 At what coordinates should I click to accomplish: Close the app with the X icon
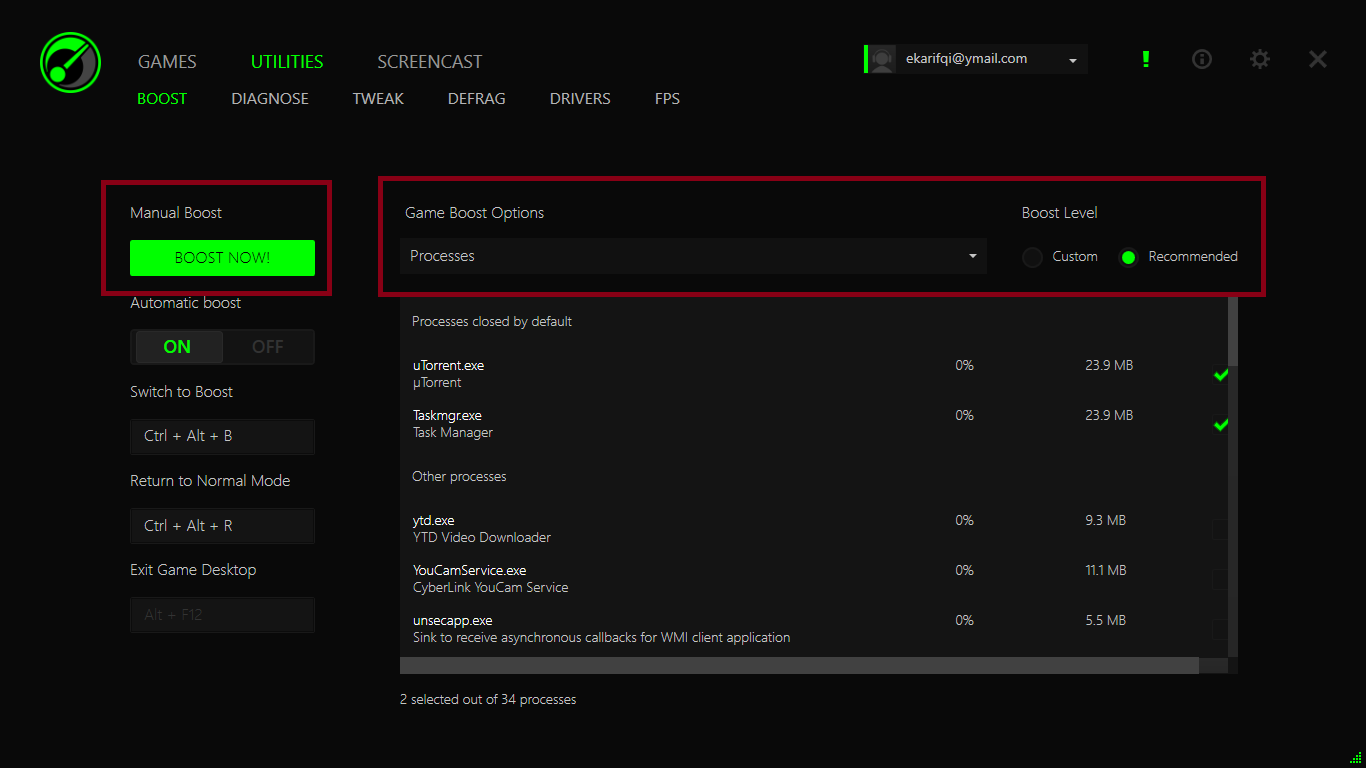click(1318, 60)
